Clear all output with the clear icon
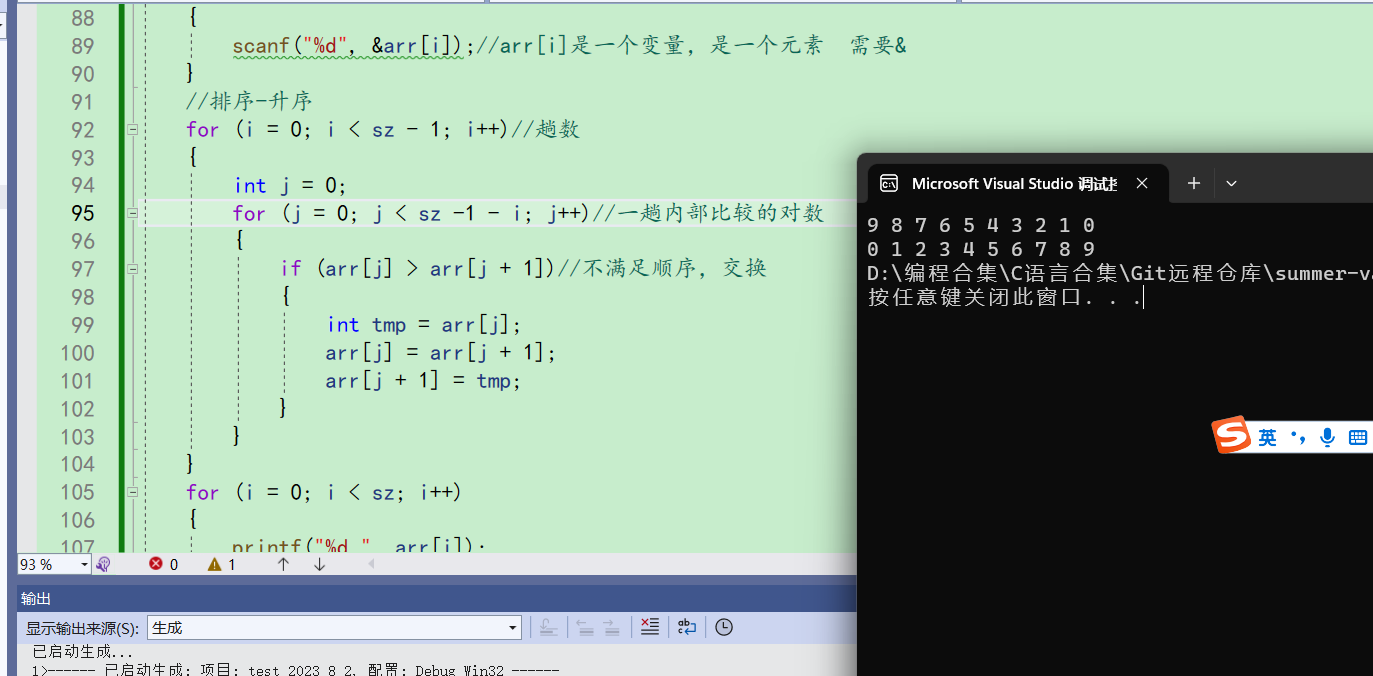This screenshot has height=676, width=1373. (650, 627)
